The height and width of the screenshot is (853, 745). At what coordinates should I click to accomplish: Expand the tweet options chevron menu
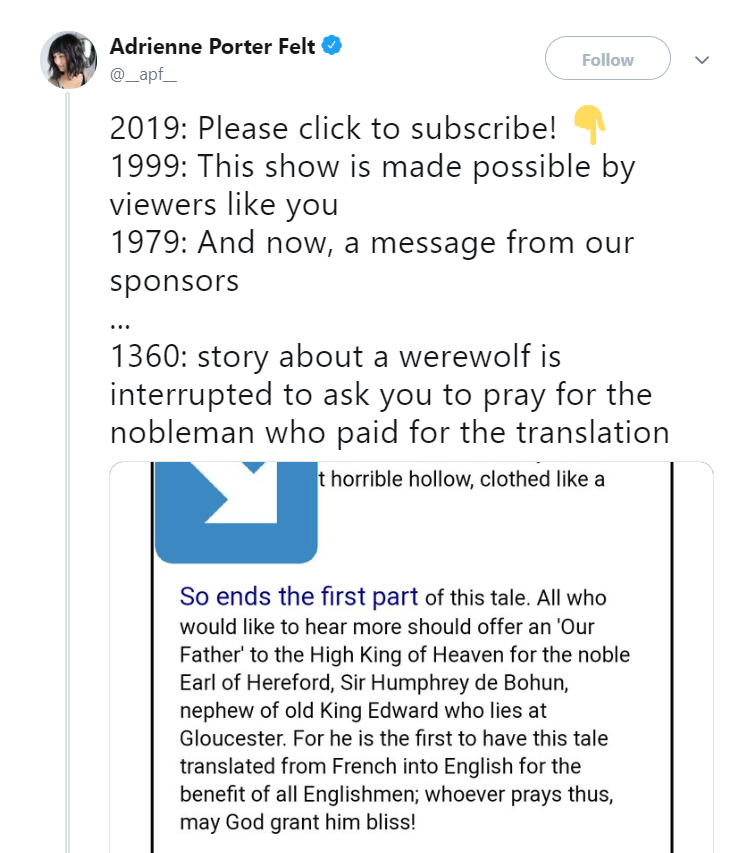click(702, 60)
